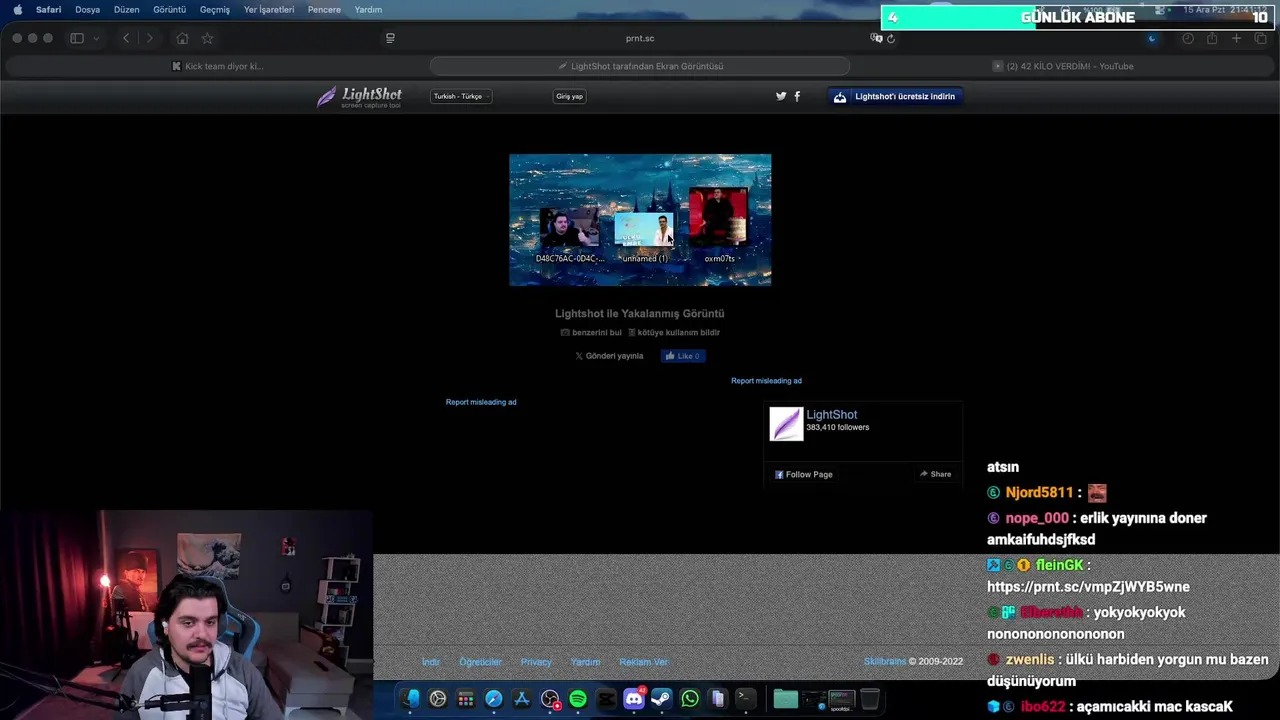Click Report misleading ad link below the tweet button

pyautogui.click(x=481, y=402)
